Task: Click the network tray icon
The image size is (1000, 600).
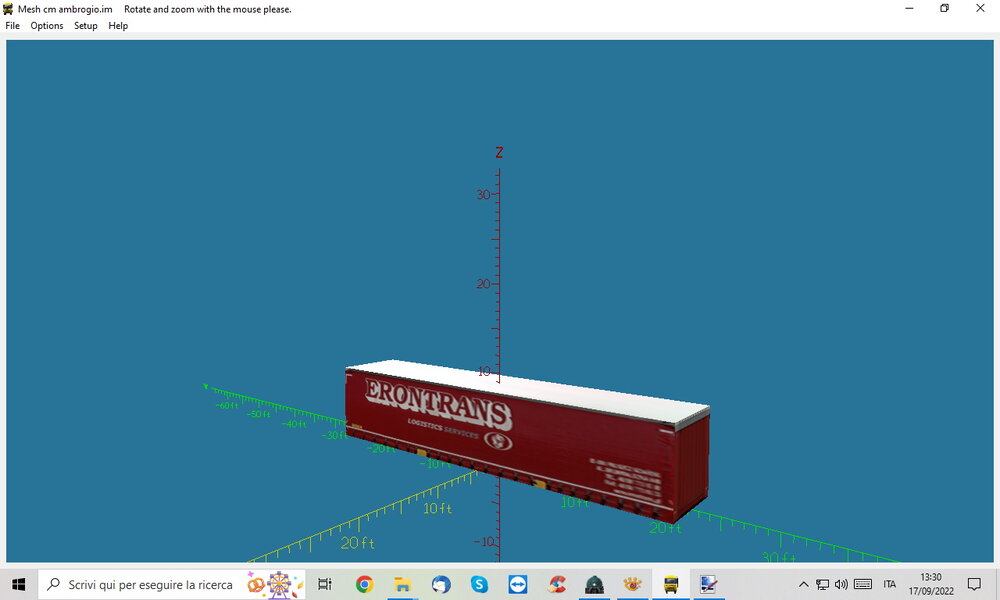Action: tap(823, 584)
